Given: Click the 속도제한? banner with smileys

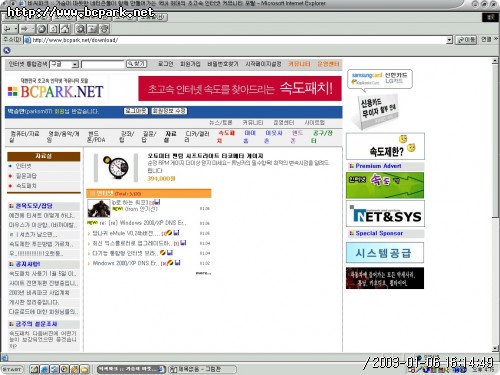Looking at the screenshot, I should pyautogui.click(x=385, y=146).
